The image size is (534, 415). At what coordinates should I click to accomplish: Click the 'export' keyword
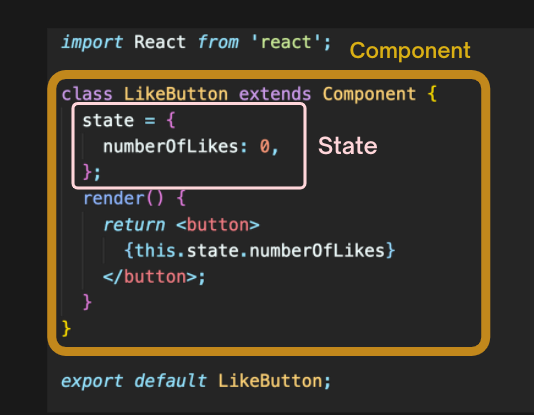pos(92,381)
